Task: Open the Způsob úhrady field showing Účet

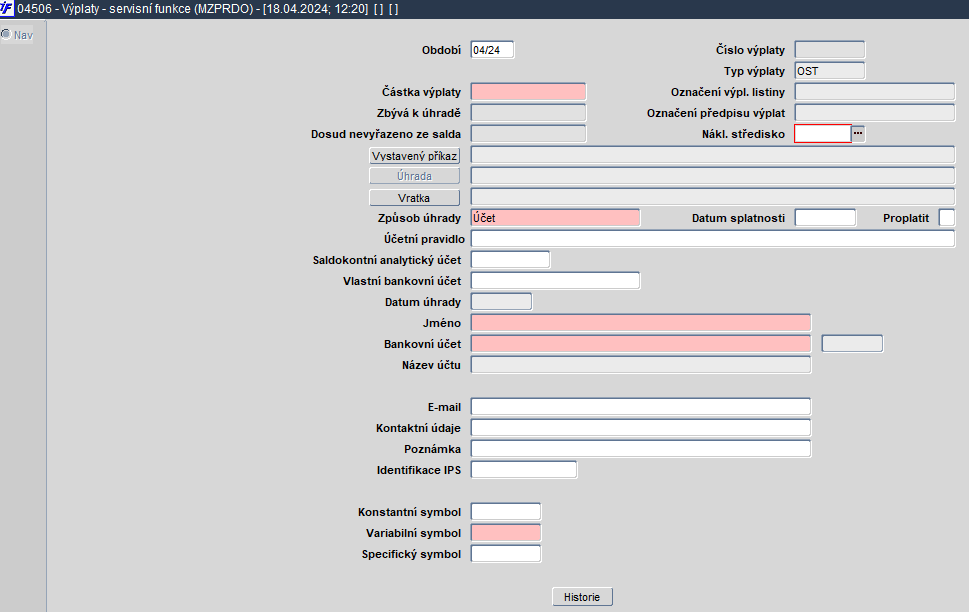Action: click(556, 218)
